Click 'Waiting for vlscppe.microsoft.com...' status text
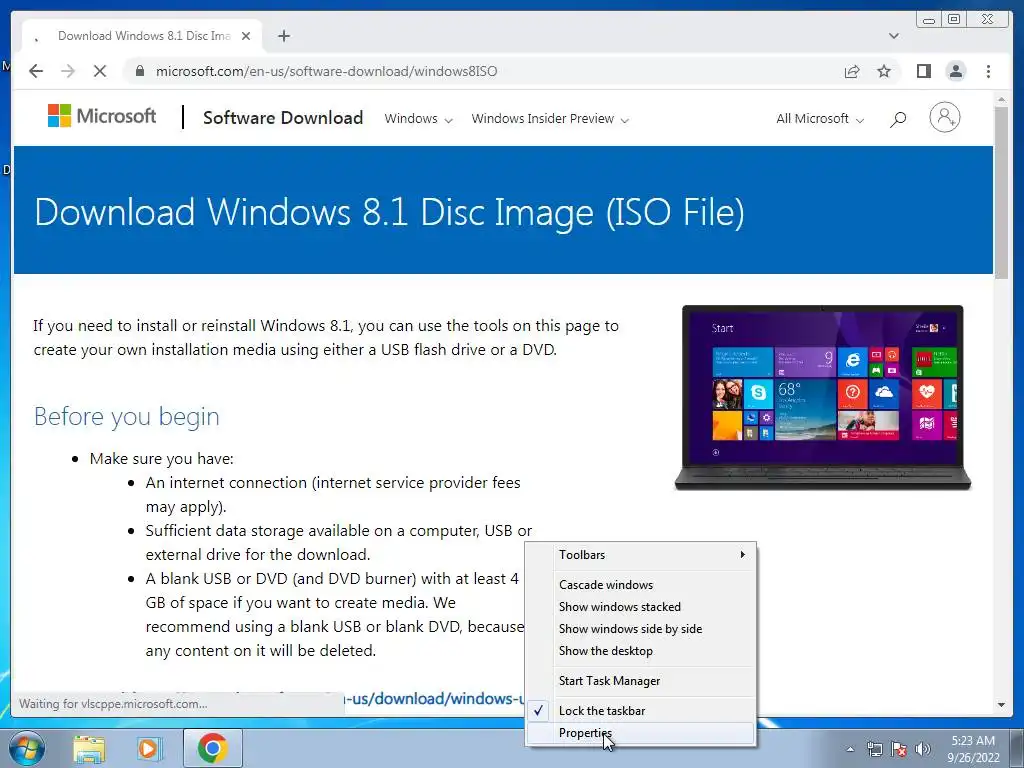The width and height of the screenshot is (1024, 768). point(113,704)
